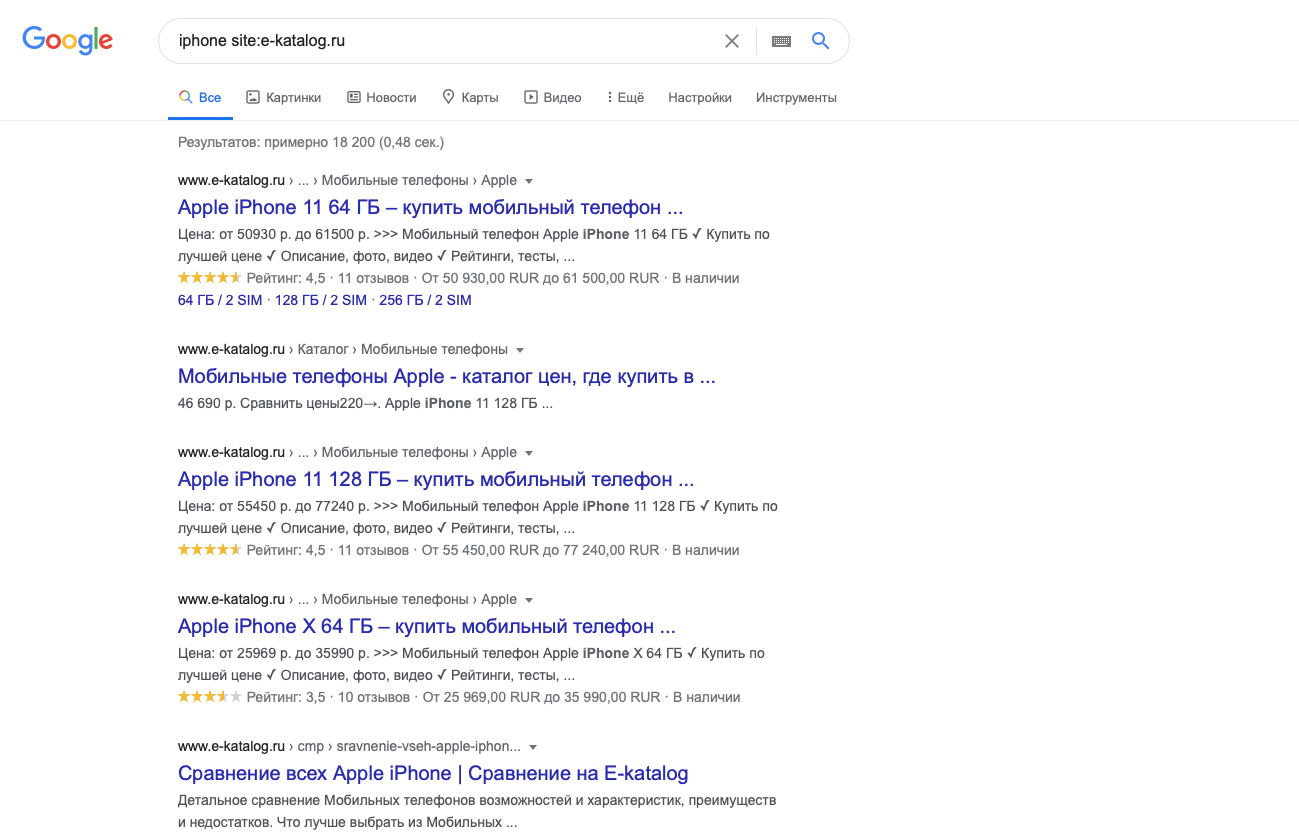1299x835 pixels.
Task: Switch to the Новости tab
Action: pyautogui.click(x=382, y=98)
